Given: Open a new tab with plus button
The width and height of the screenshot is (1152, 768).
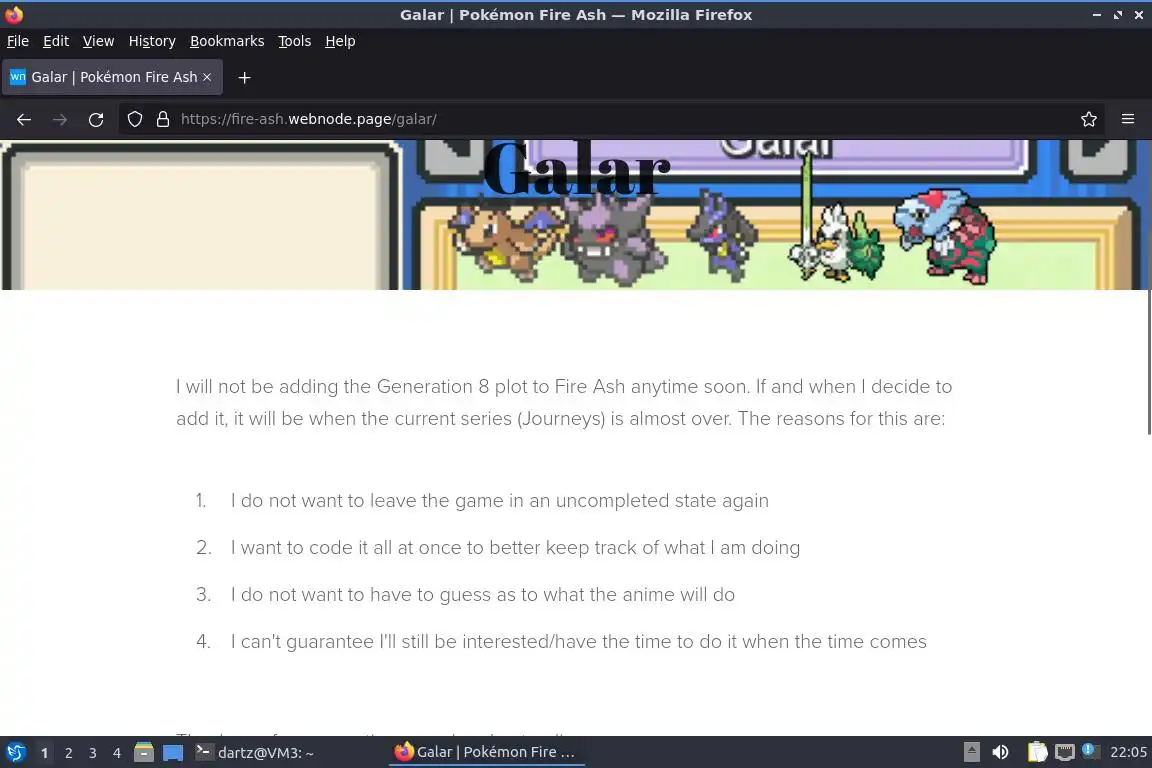Looking at the screenshot, I should (x=245, y=77).
